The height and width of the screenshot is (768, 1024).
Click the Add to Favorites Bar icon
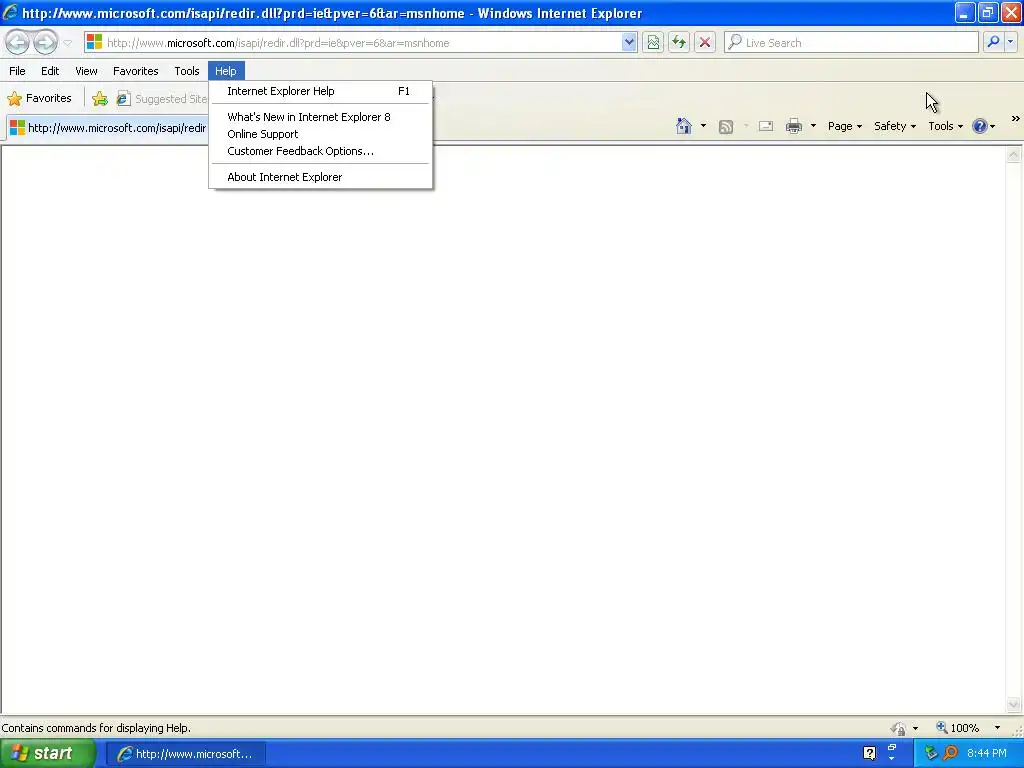click(100, 99)
